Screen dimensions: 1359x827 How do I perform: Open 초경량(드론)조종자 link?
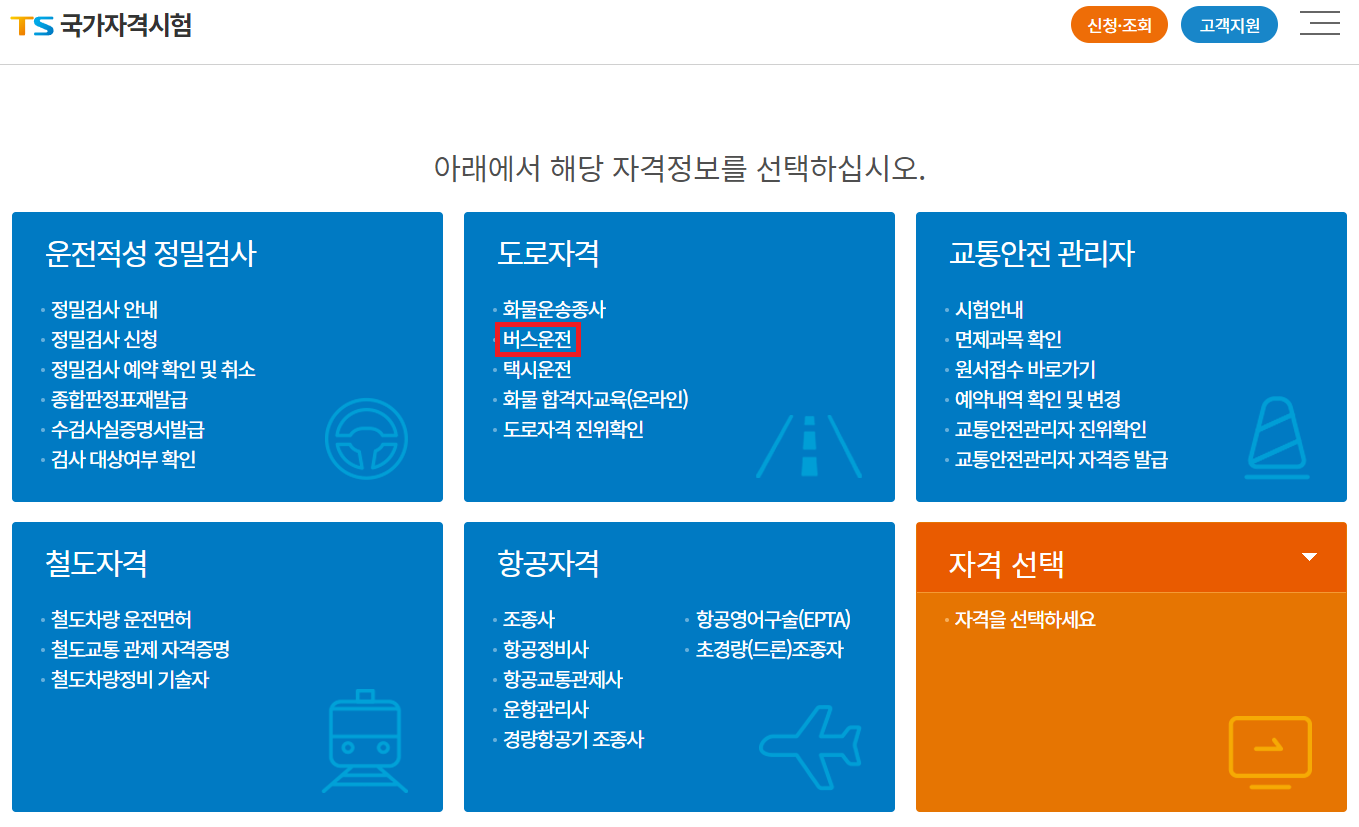click(x=770, y=650)
